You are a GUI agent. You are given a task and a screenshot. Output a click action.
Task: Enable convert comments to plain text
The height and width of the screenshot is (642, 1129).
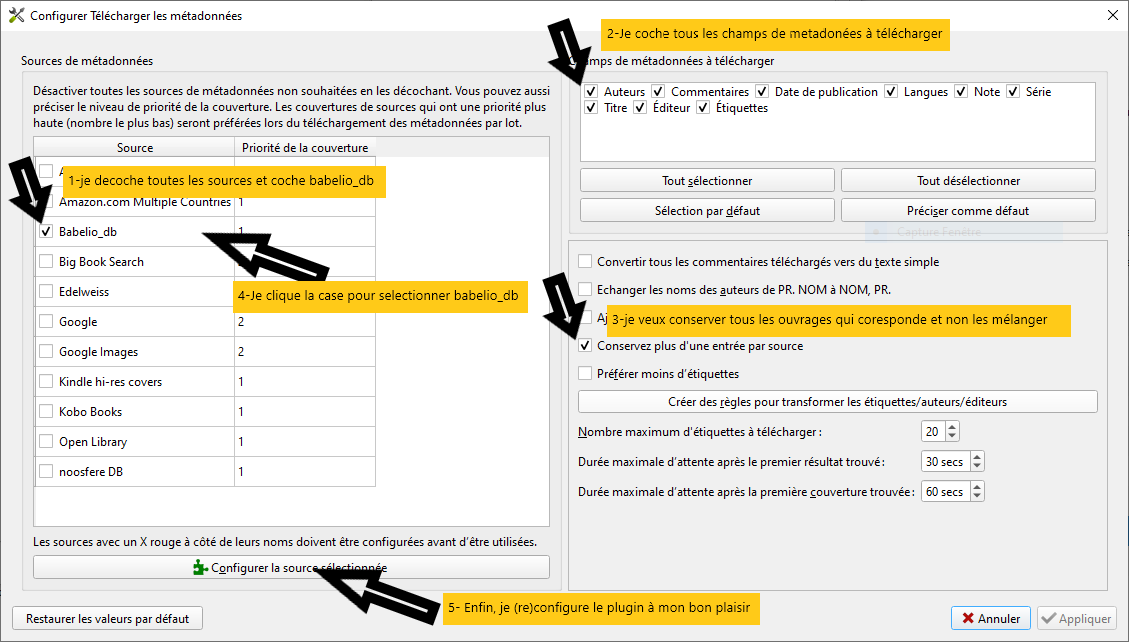point(585,262)
